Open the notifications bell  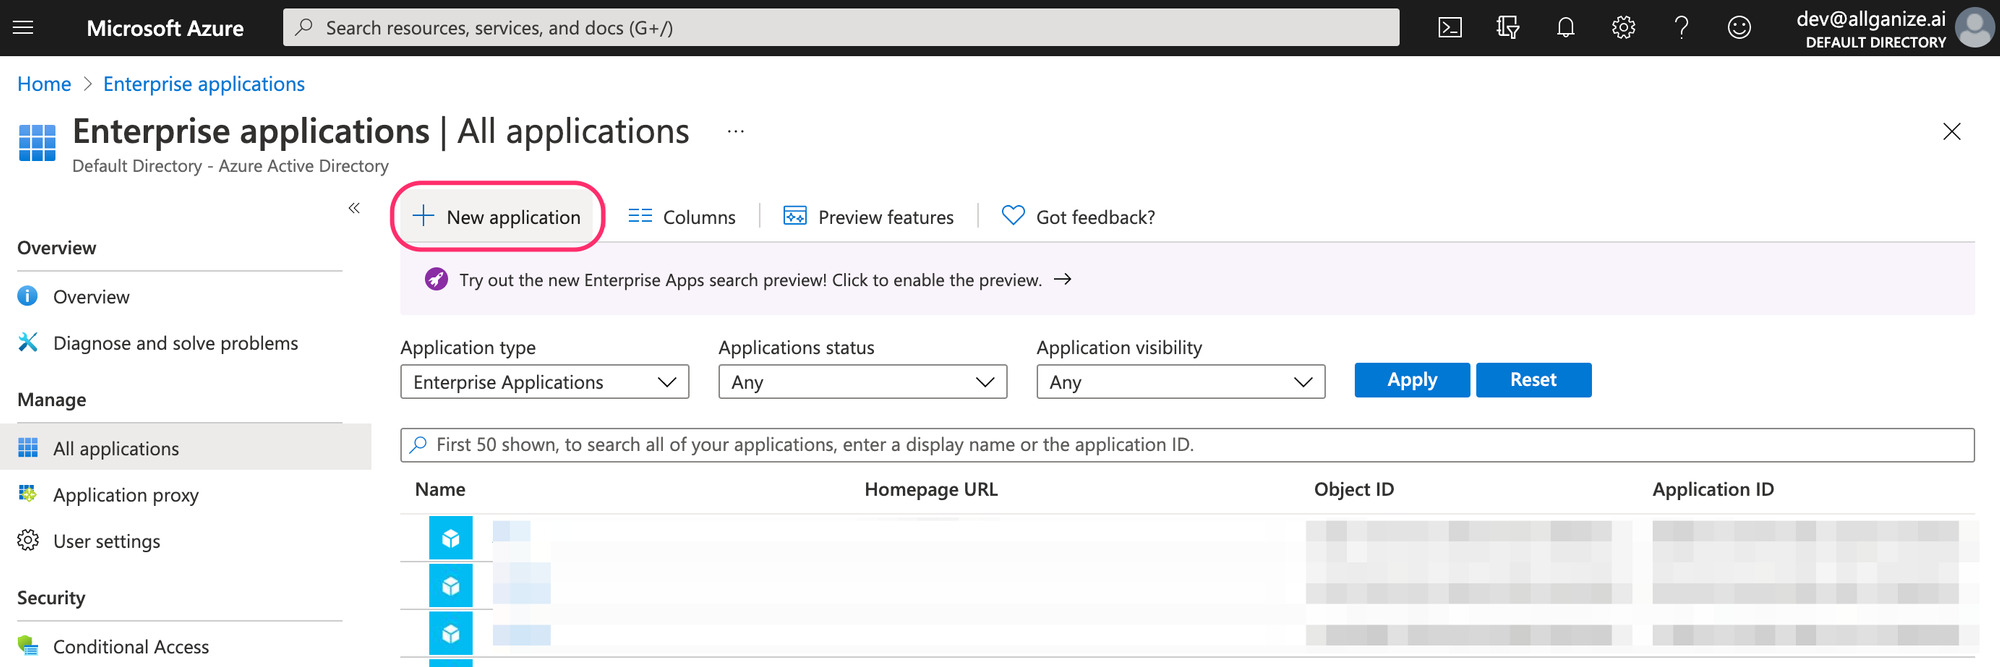pyautogui.click(x=1566, y=28)
